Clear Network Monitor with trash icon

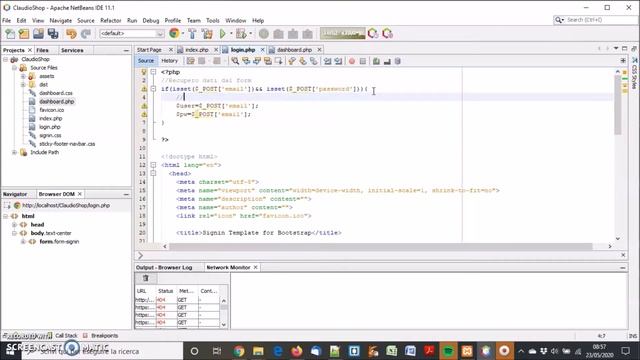[x=146, y=278]
